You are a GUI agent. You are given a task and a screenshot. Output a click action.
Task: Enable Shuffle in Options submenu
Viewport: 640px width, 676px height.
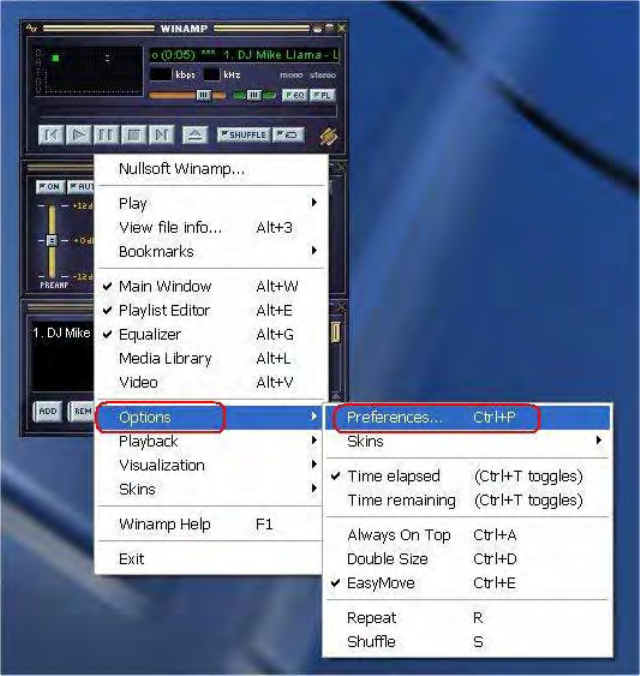tap(467, 642)
